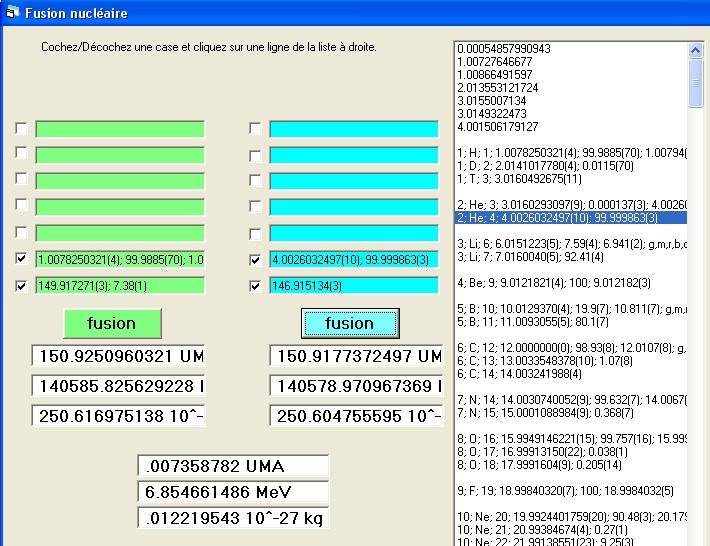The width and height of the screenshot is (710, 546).
Task: Select the 6; C; 12 list line
Action: (x=571, y=348)
